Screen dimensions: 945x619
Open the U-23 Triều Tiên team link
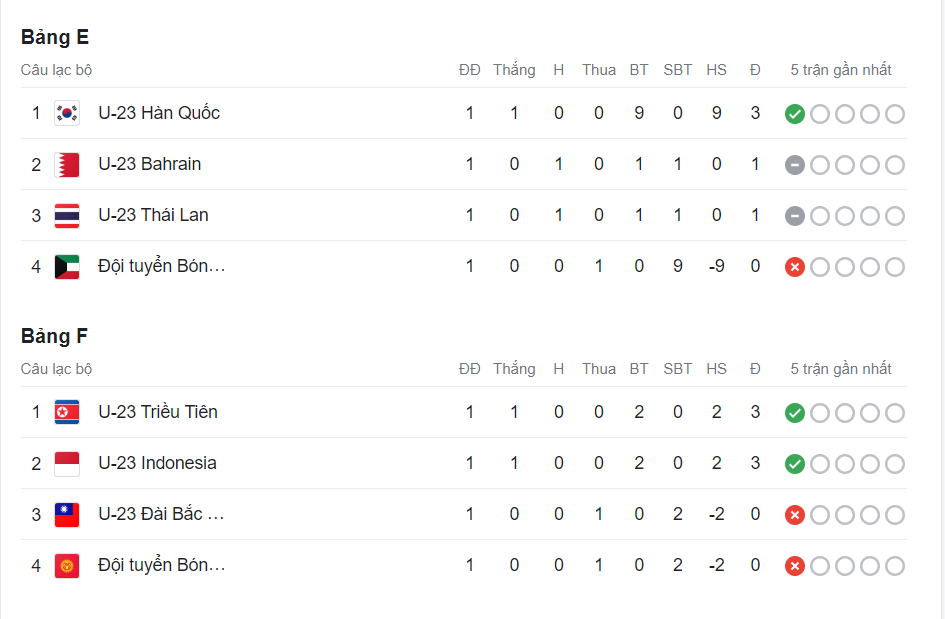[158, 412]
